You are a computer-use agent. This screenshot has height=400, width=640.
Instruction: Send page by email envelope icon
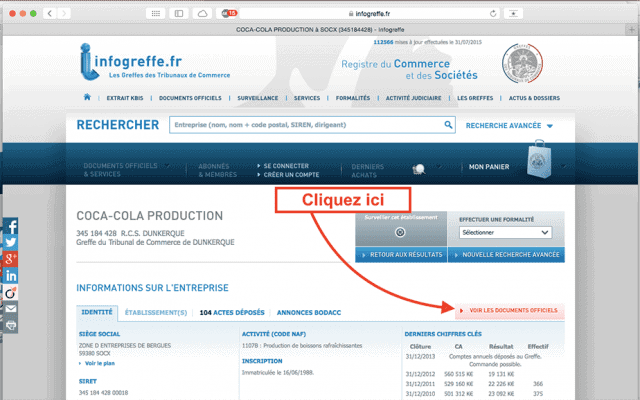coord(11,309)
